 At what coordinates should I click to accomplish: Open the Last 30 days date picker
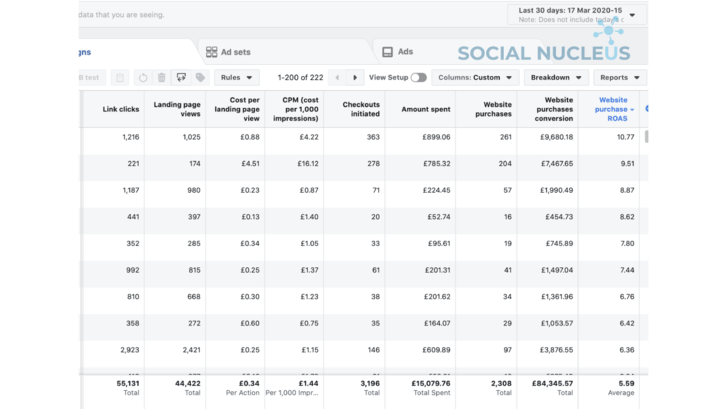click(576, 14)
